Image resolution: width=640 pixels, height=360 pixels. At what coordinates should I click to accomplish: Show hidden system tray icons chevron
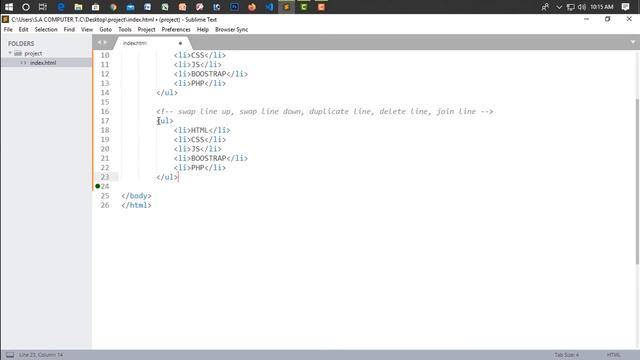[x=559, y=7]
